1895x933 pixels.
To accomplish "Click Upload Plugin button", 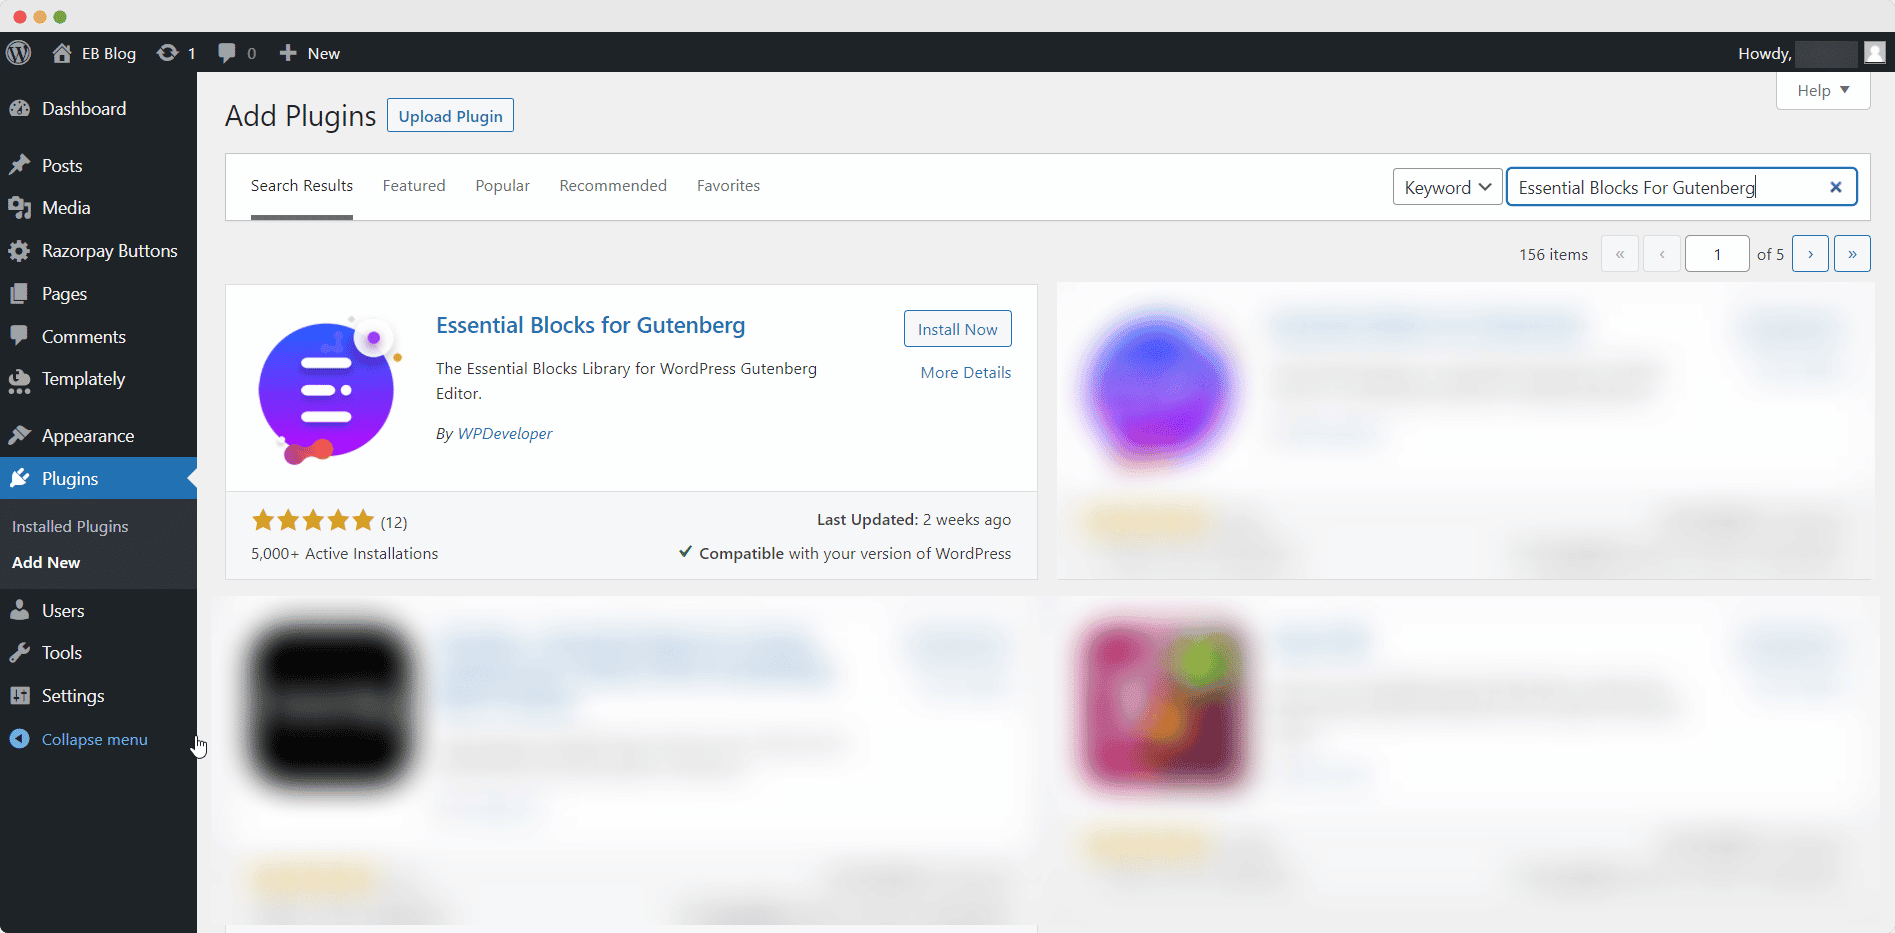I will click(450, 116).
